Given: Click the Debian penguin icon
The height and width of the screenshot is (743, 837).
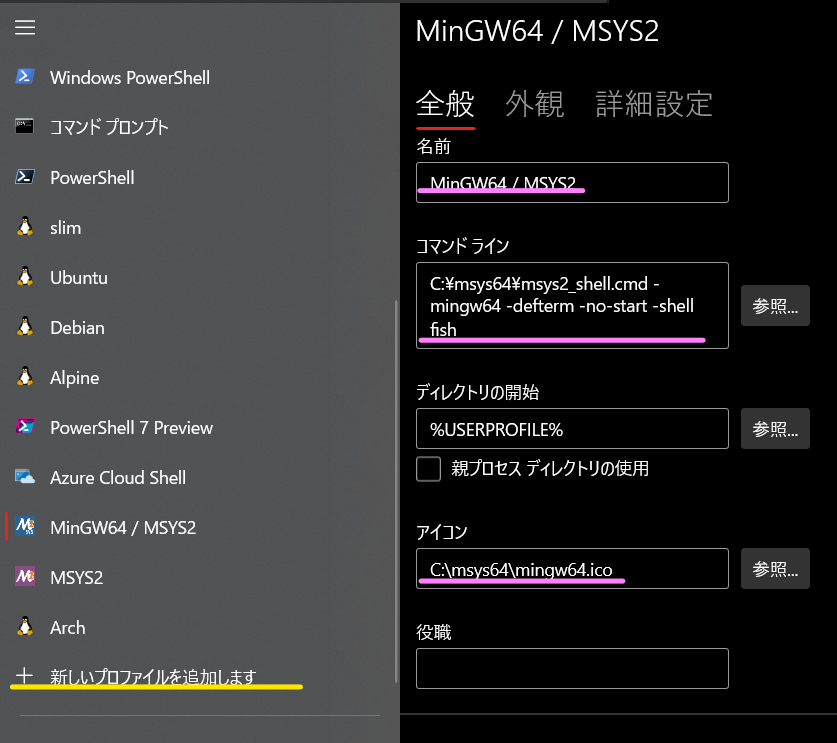Looking at the screenshot, I should point(25,327).
